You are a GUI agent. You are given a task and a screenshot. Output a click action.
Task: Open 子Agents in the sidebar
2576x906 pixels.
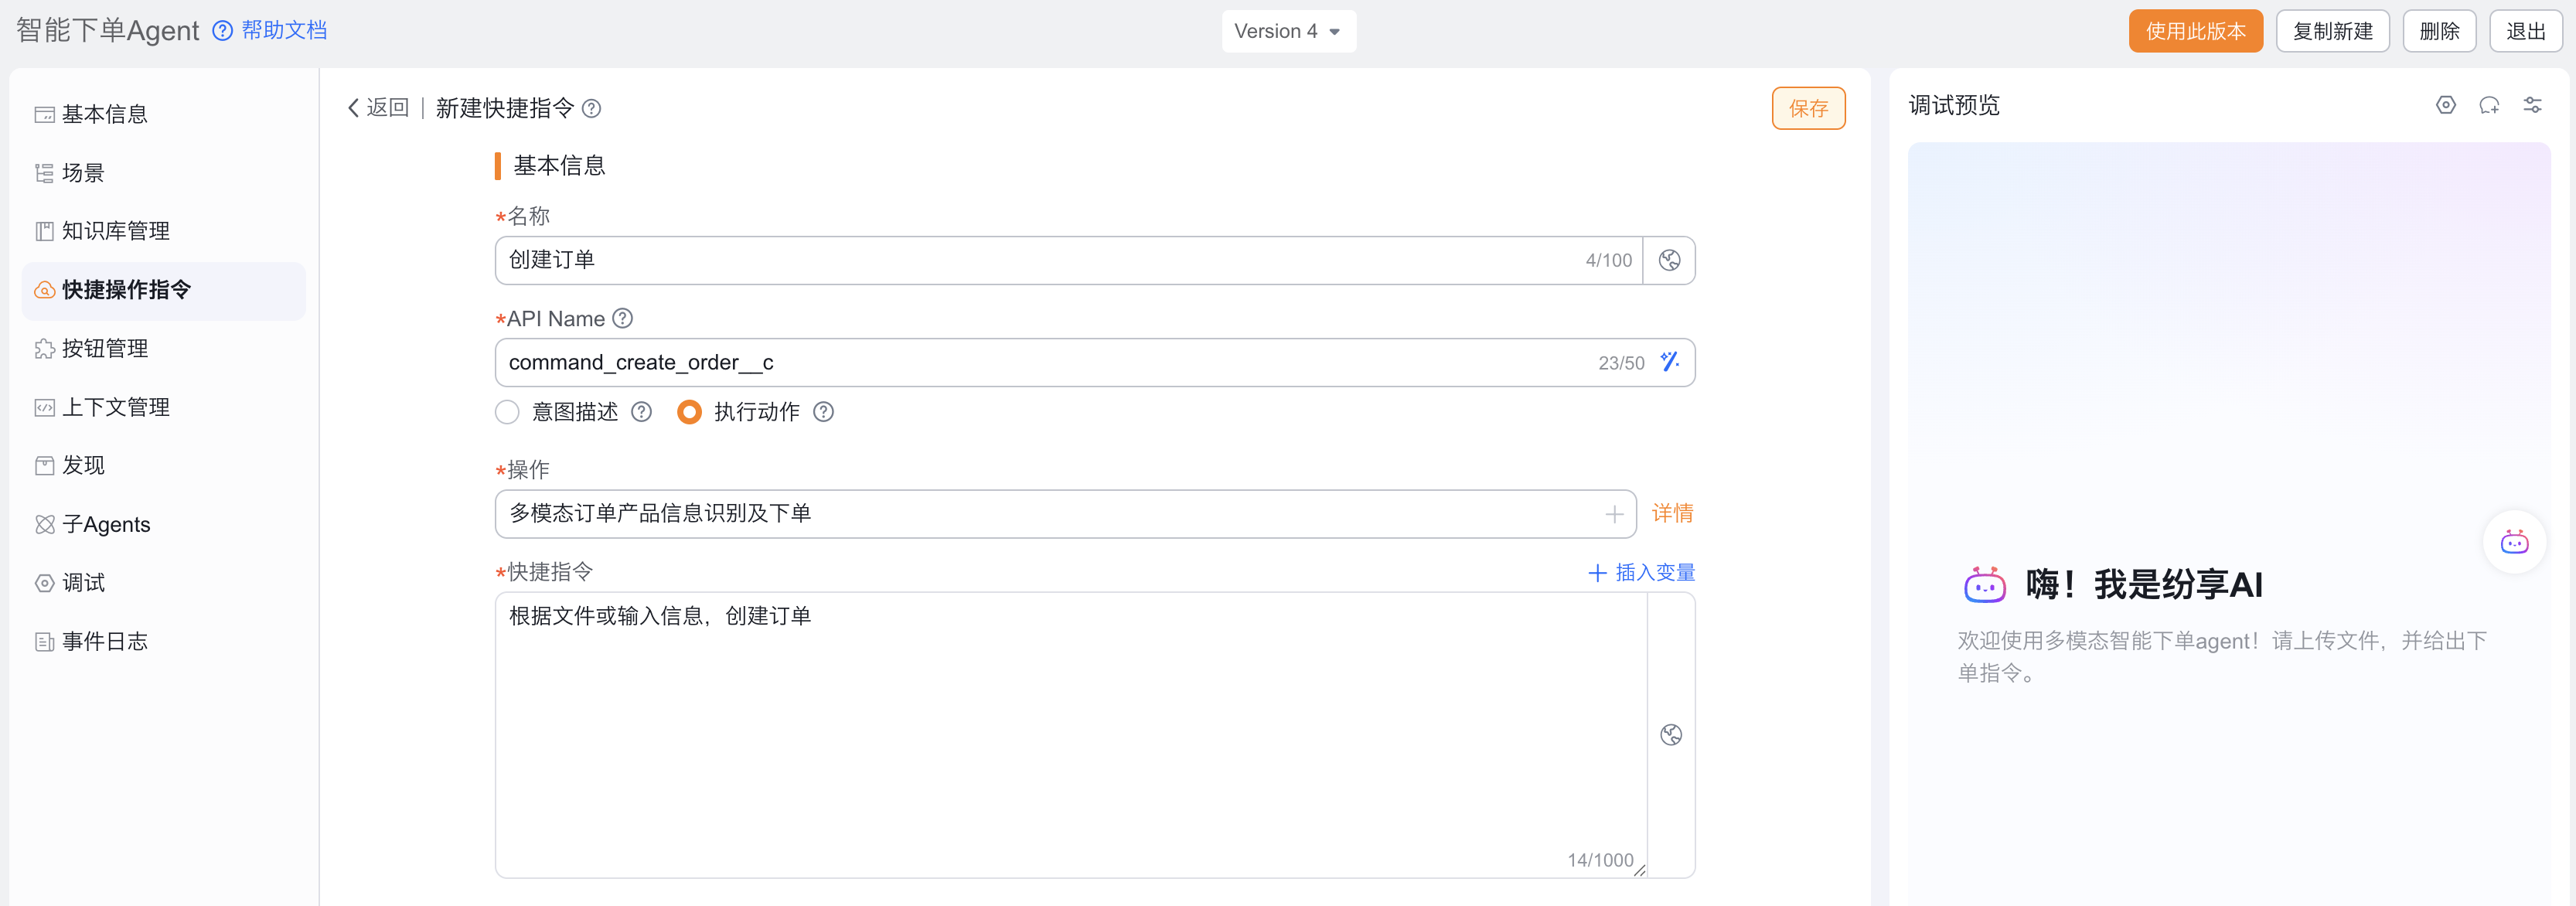click(x=105, y=524)
